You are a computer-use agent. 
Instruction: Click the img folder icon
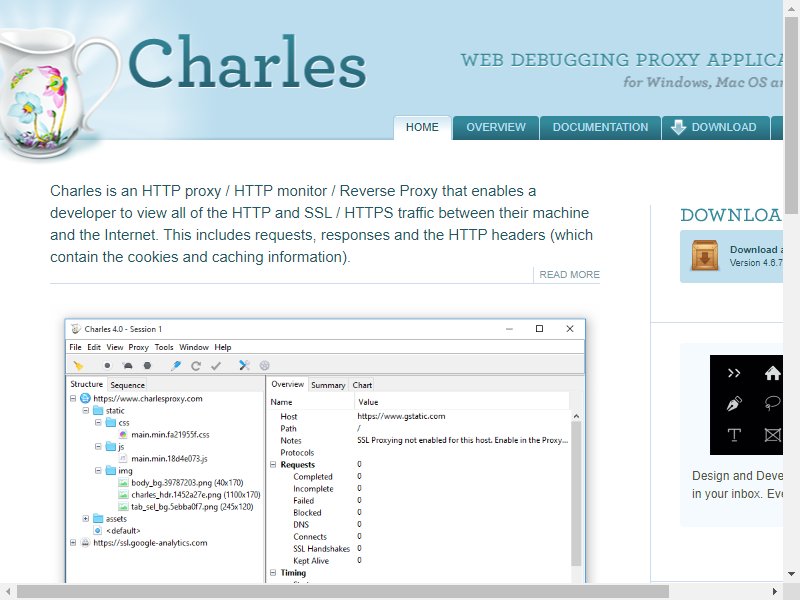point(111,470)
